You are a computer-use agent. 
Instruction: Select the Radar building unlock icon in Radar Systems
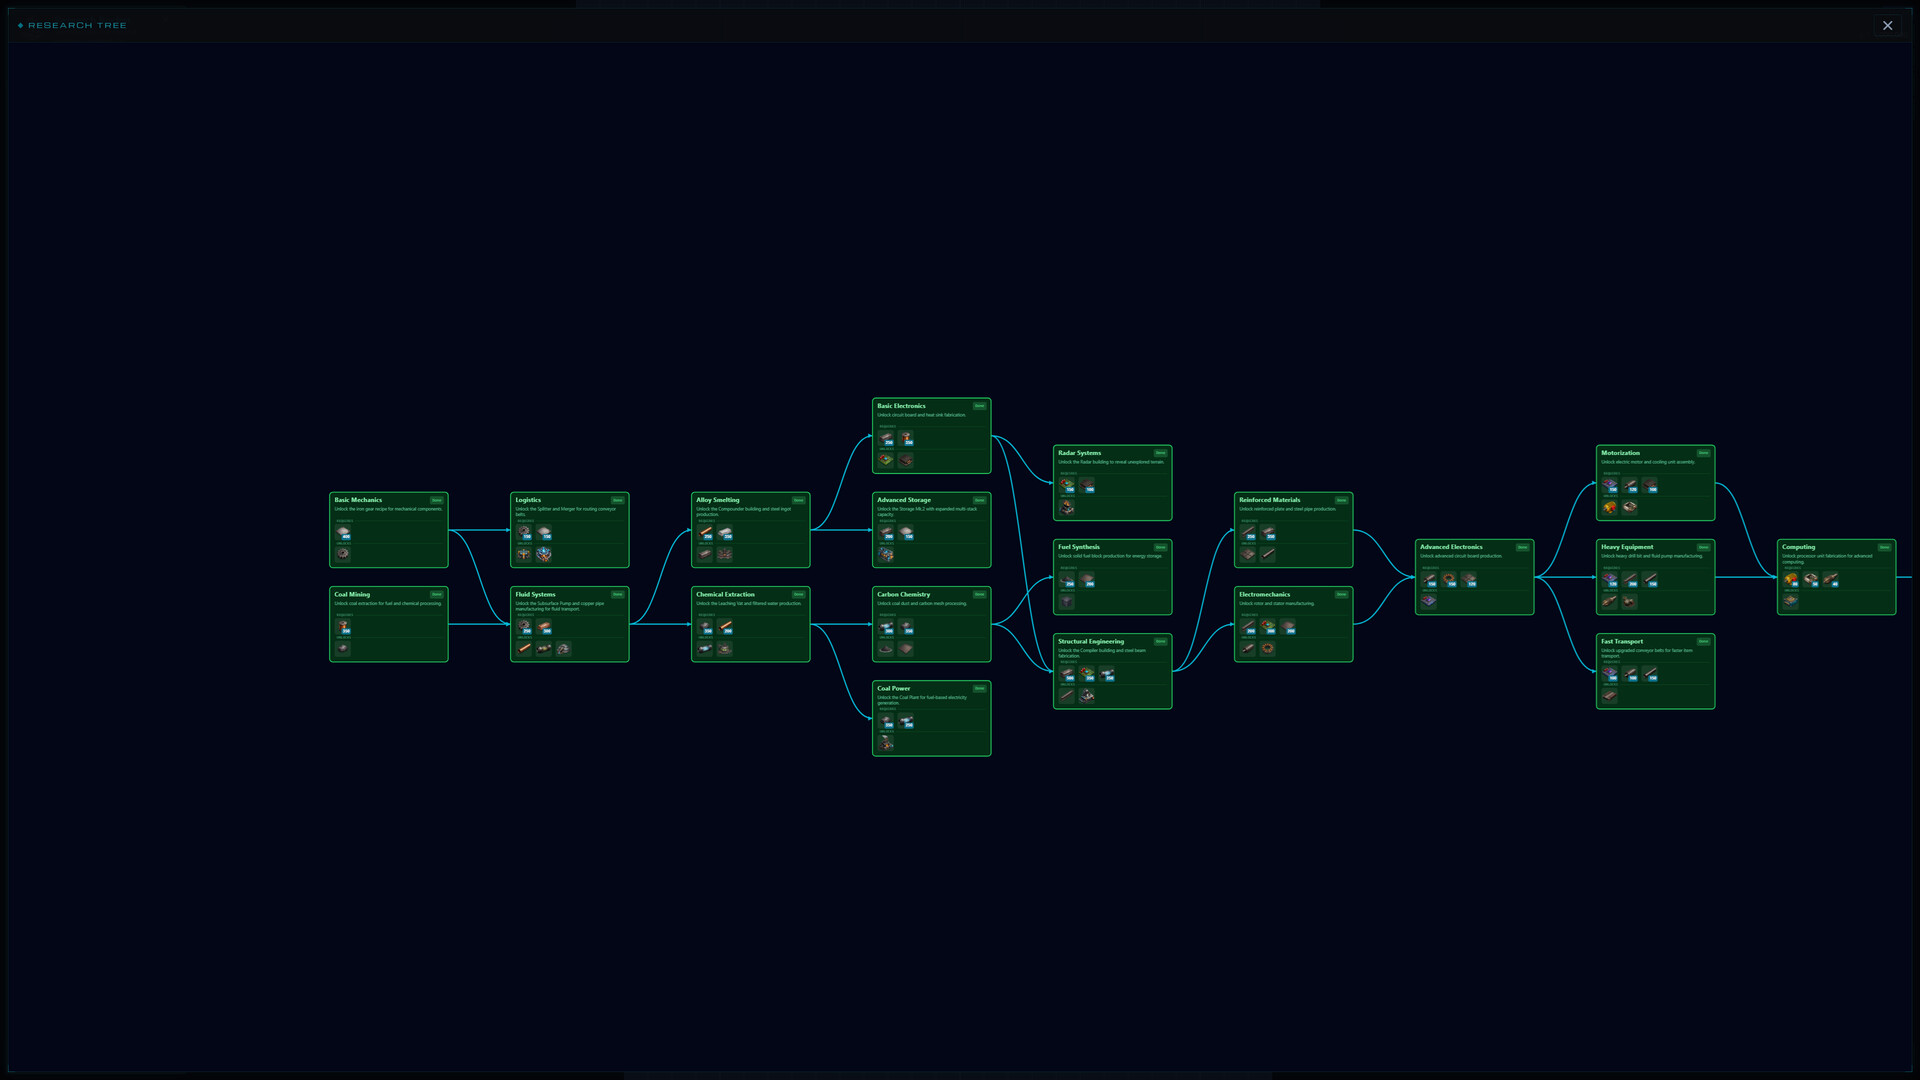[x=1067, y=507]
